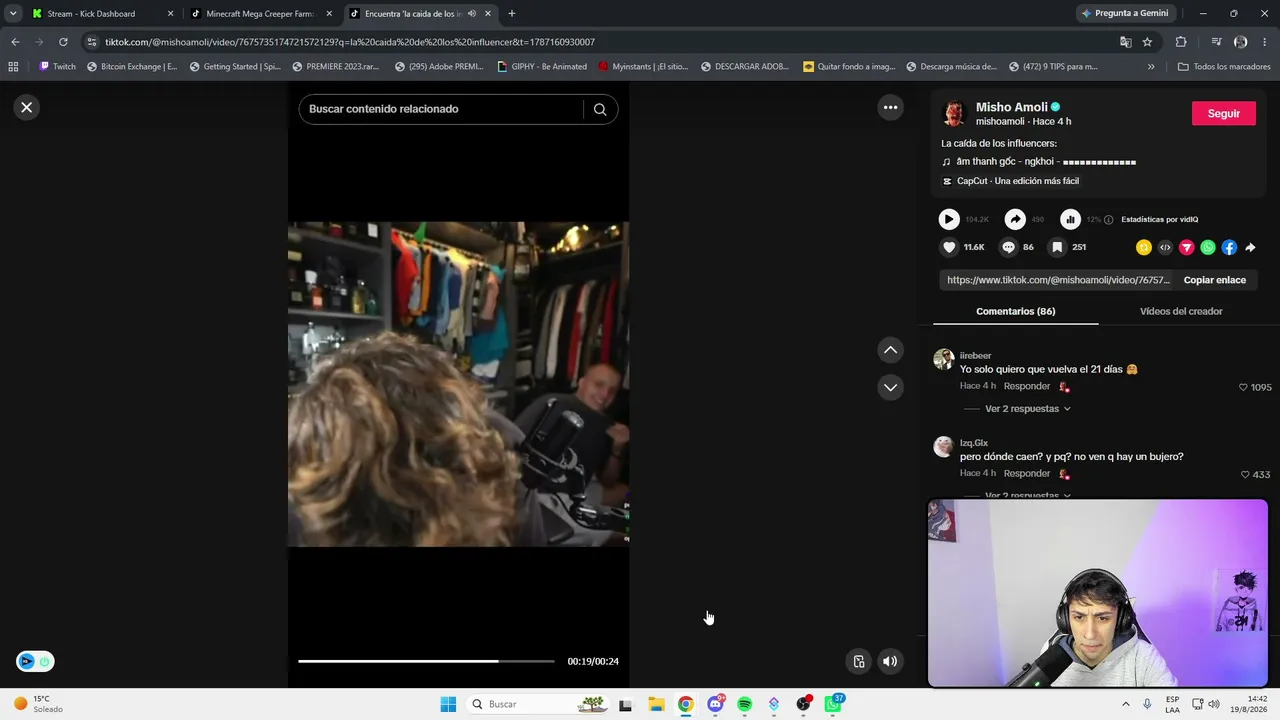Viewport: 1280px width, 720px height.
Task: Like izq.Glx's comment
Action: tap(1245, 474)
